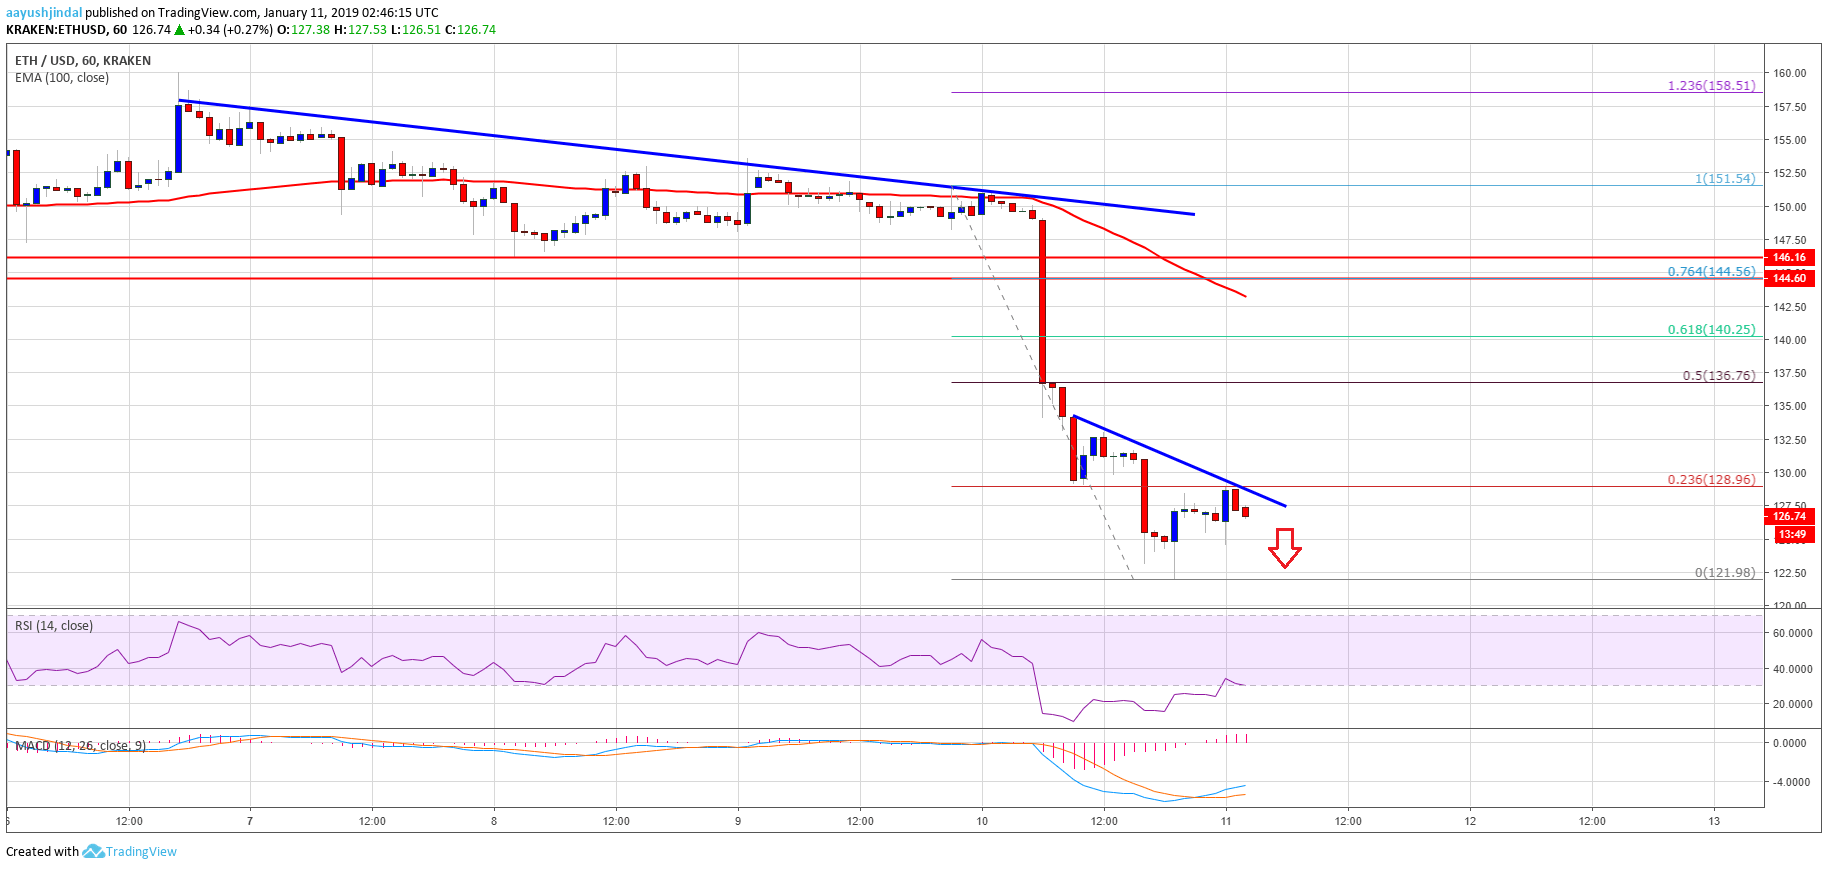Click the red down arrow marker

coord(1285,548)
